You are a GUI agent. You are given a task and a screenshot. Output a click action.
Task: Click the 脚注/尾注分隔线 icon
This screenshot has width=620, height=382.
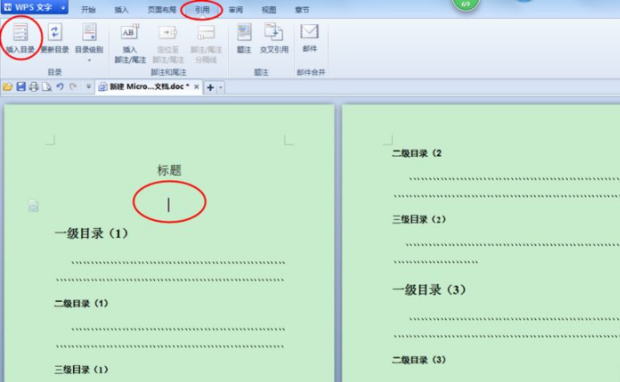(x=206, y=32)
